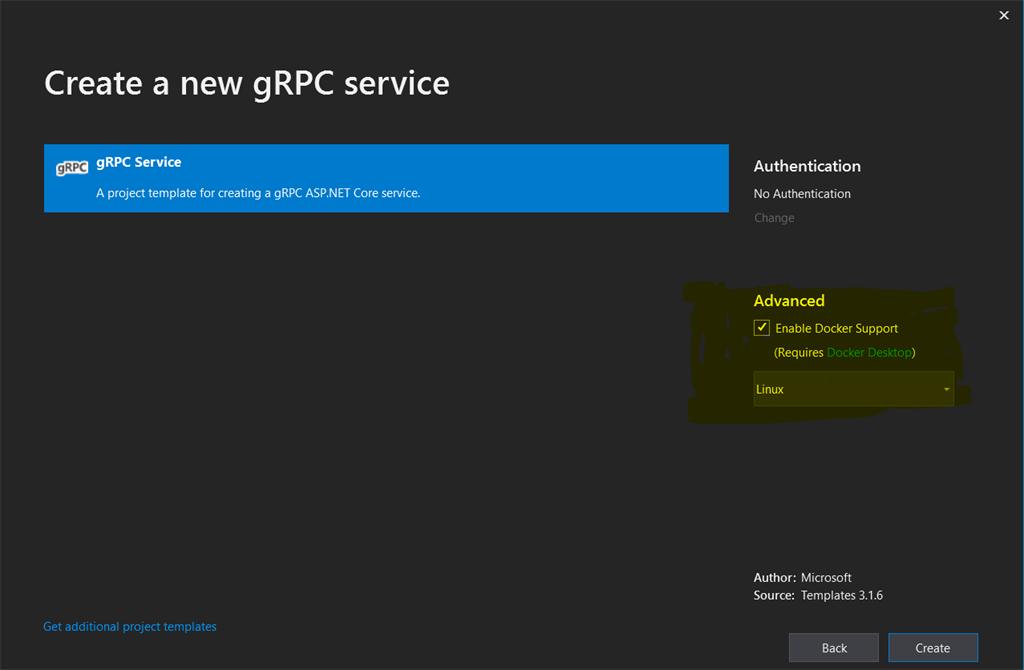The image size is (1024, 670).
Task: Click the Author: Microsoft label
Action: (803, 578)
